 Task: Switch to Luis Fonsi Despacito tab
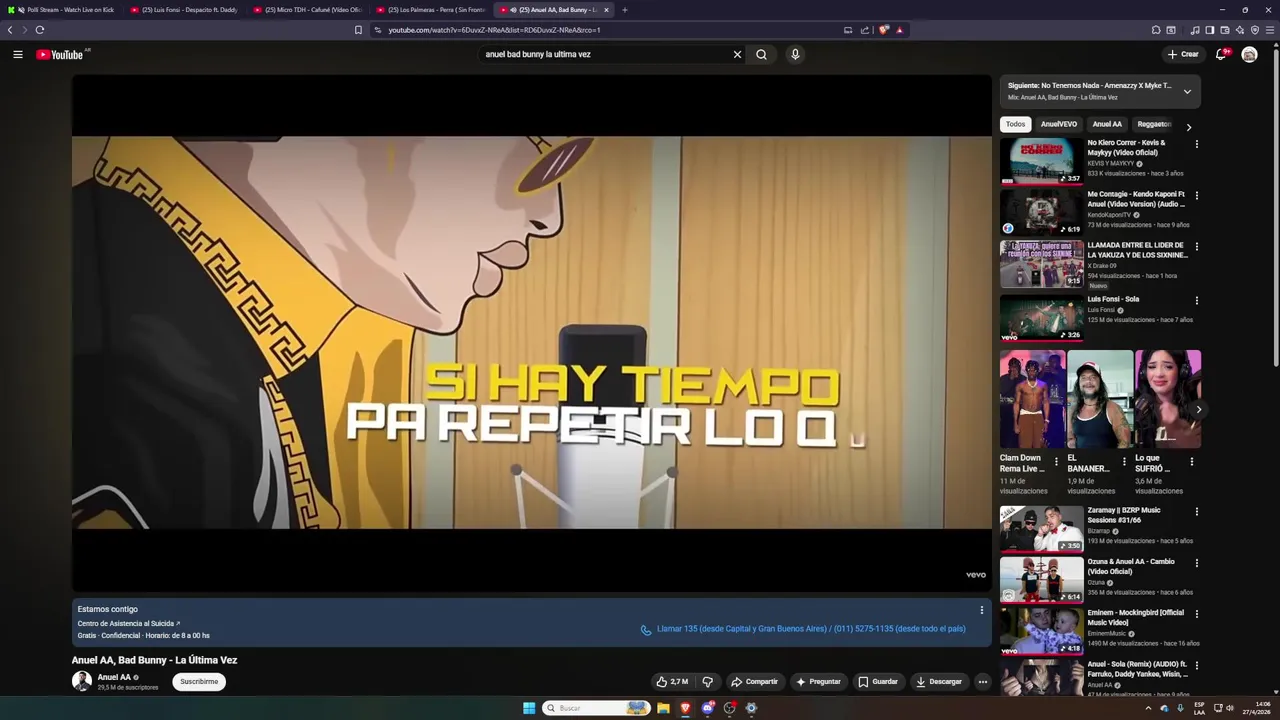185,10
